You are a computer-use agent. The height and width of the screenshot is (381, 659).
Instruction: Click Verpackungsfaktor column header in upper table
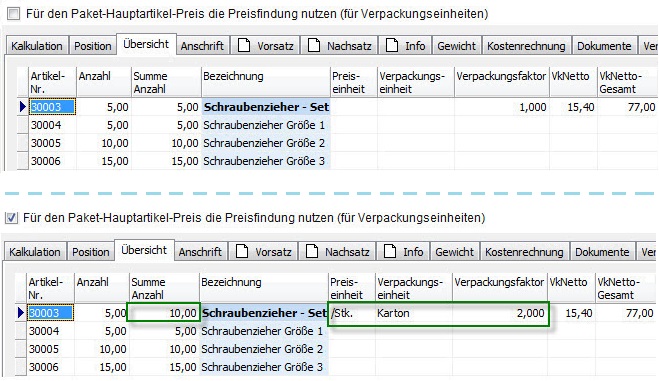click(x=502, y=82)
